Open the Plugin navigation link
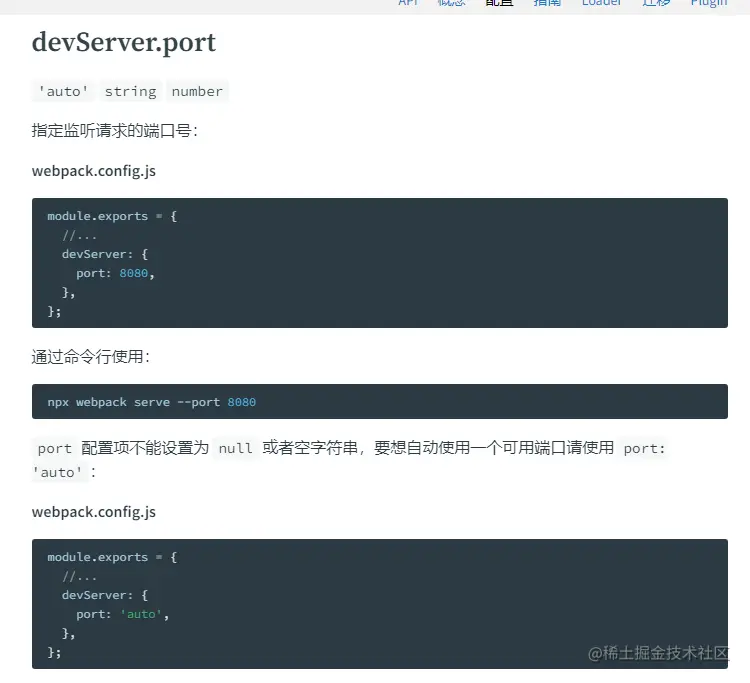 click(x=709, y=4)
